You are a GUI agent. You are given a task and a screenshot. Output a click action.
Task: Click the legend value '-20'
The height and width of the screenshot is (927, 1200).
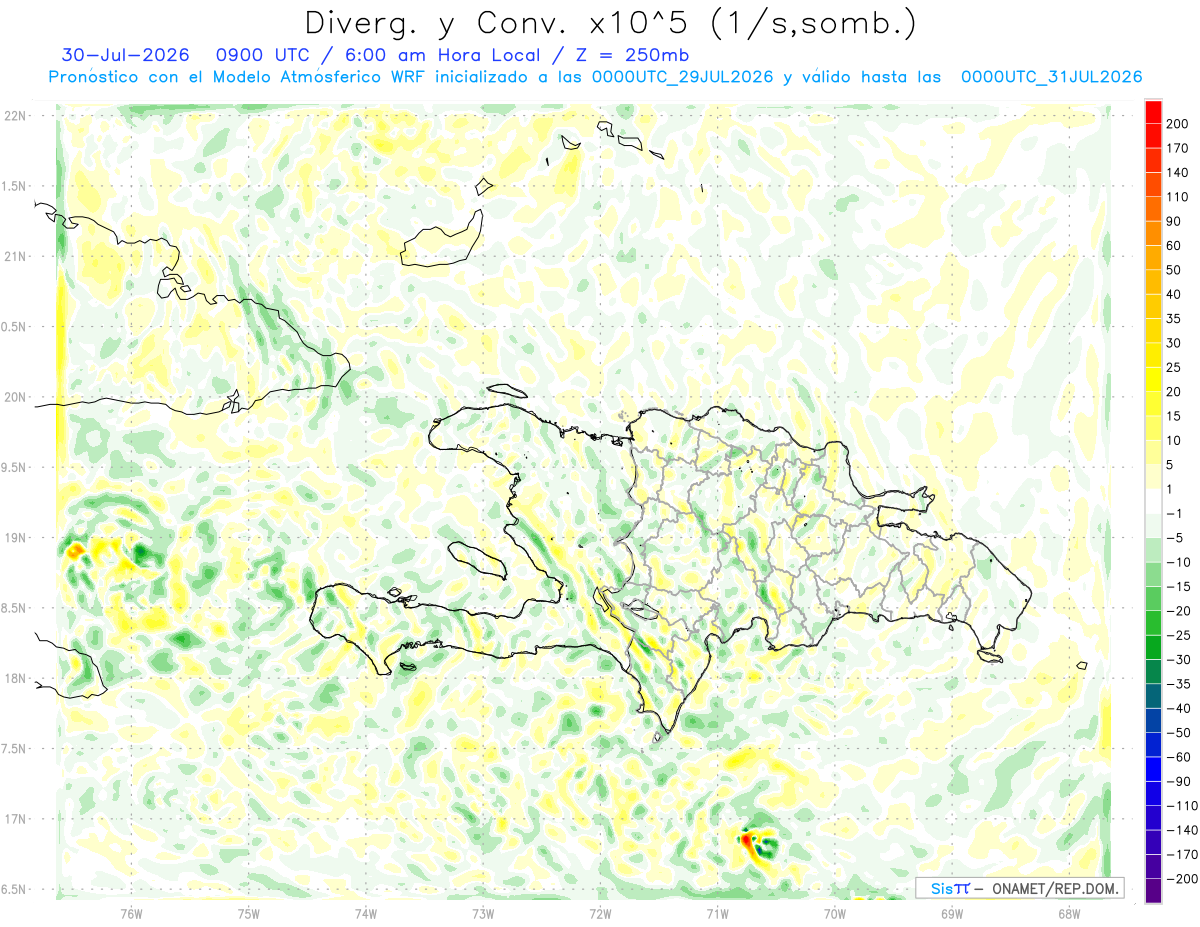click(x=1178, y=611)
